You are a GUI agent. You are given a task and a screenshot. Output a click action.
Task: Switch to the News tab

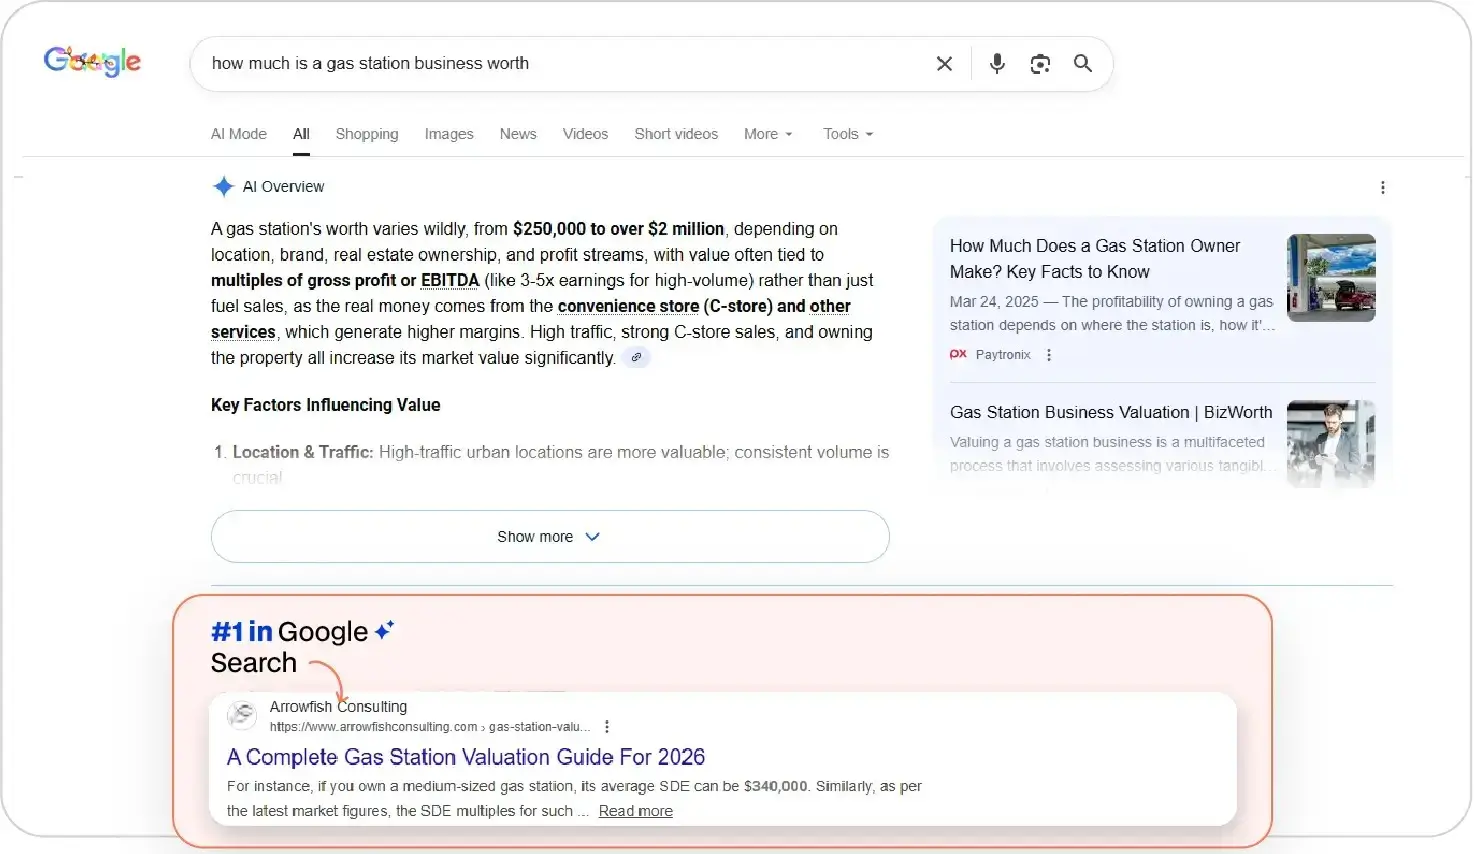point(517,133)
